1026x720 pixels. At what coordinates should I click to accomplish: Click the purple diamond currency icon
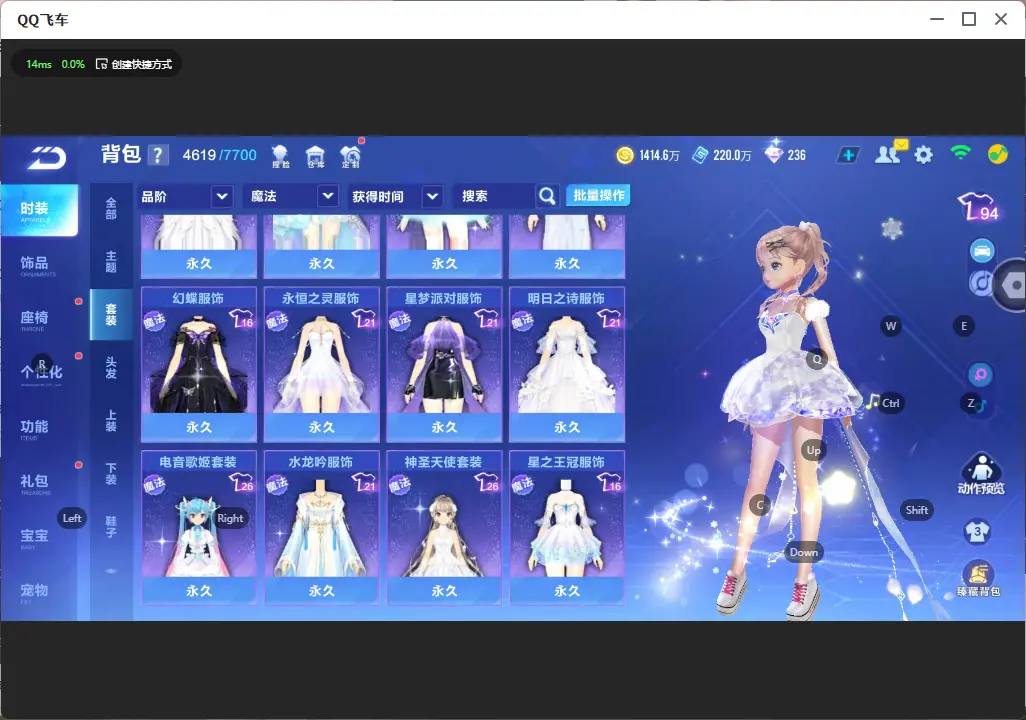tap(774, 154)
